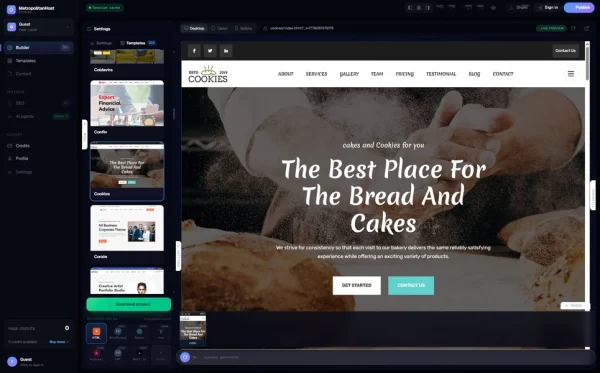The width and height of the screenshot is (600, 373).
Task: Select the Consle template thumbnail
Action: [127, 228]
